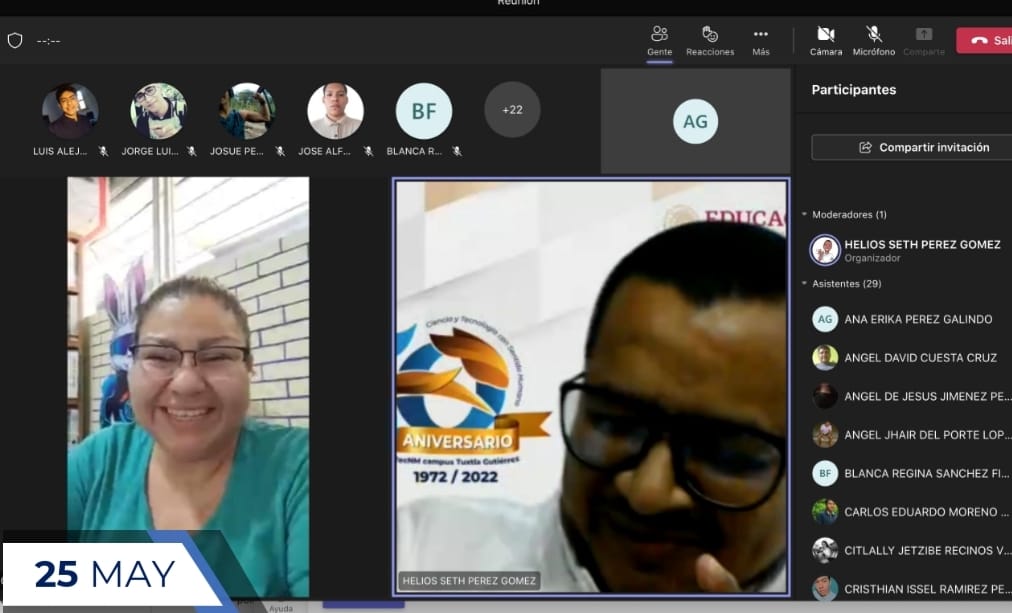The height and width of the screenshot is (613, 1012).
Task: Open the Reacciones menu
Action: click(x=710, y=41)
